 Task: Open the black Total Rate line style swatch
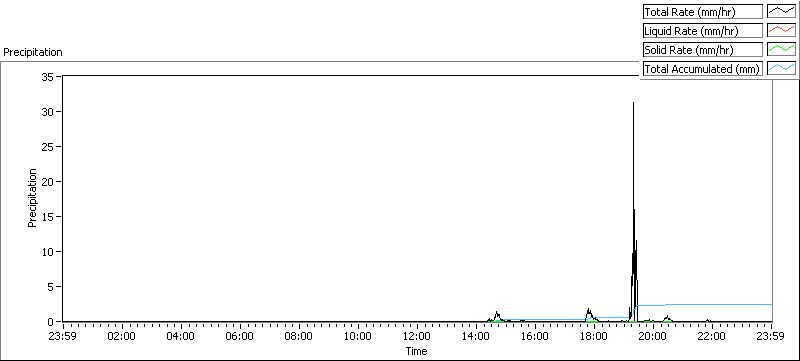click(x=781, y=12)
